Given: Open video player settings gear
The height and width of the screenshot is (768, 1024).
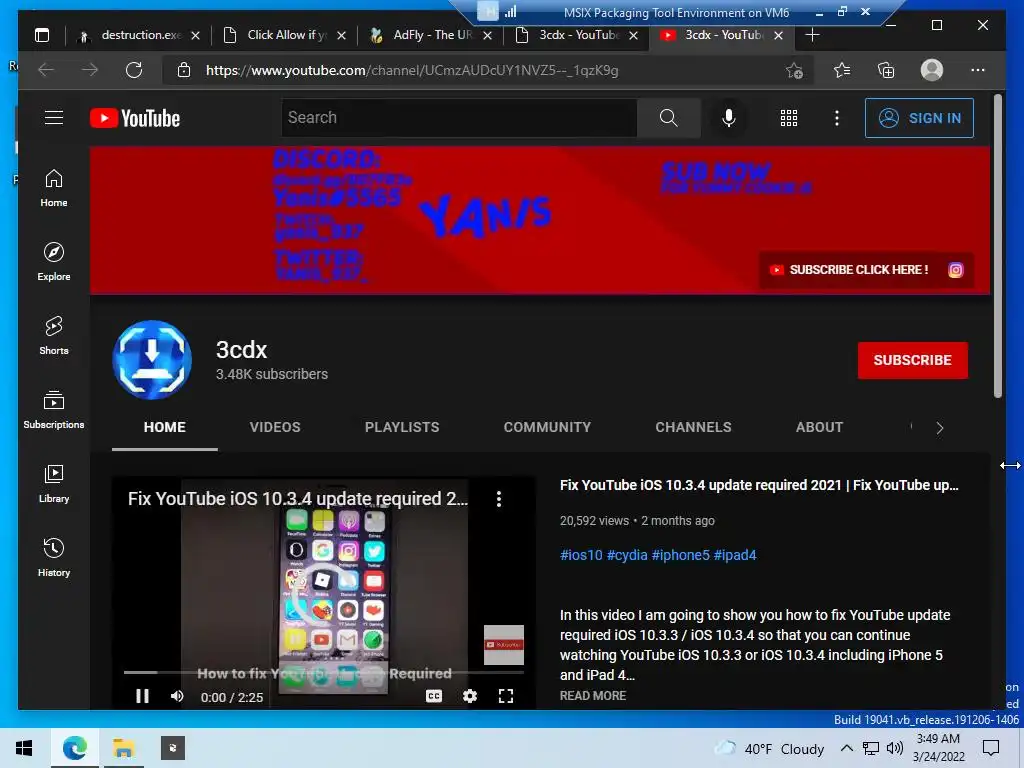Looking at the screenshot, I should [x=470, y=696].
